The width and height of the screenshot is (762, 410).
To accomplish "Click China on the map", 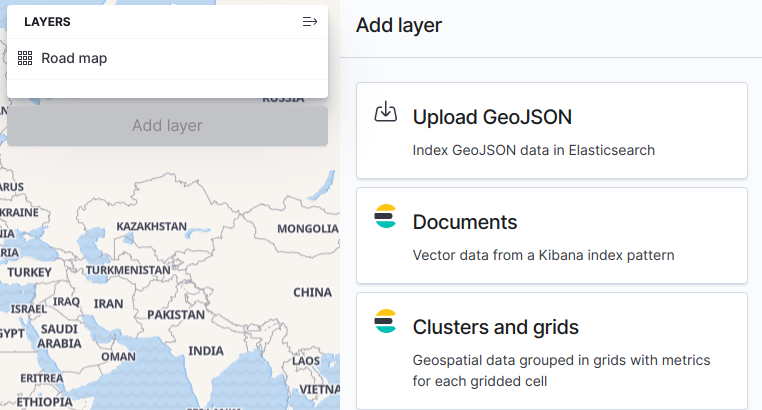I will 312,293.
